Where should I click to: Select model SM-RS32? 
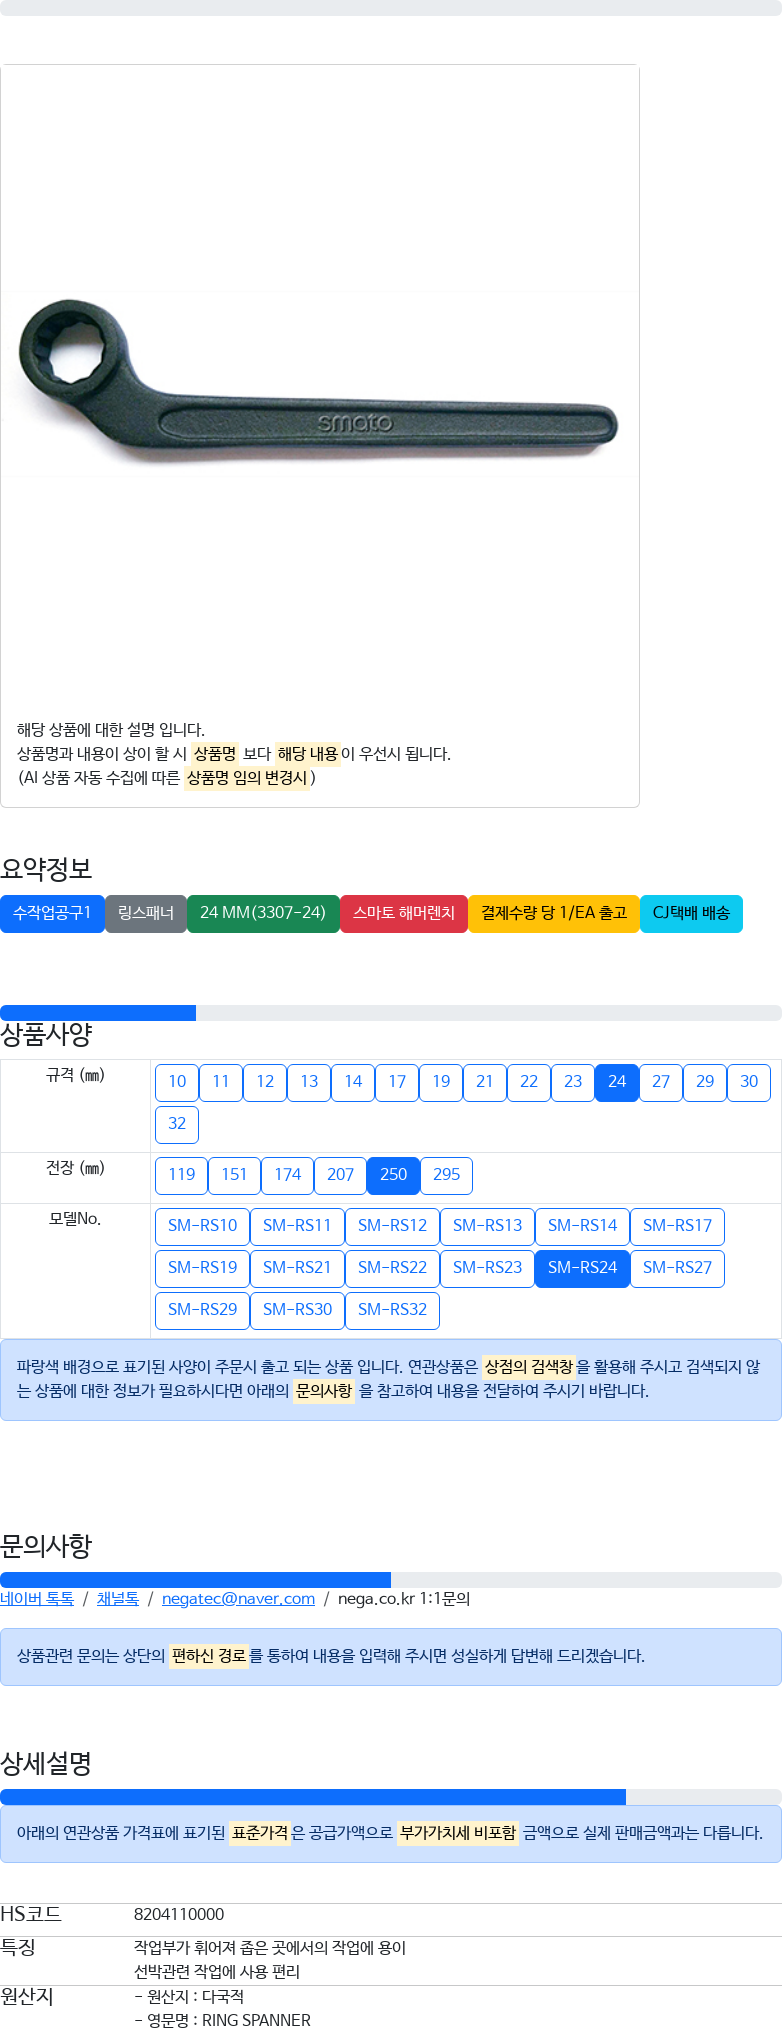point(393,1310)
